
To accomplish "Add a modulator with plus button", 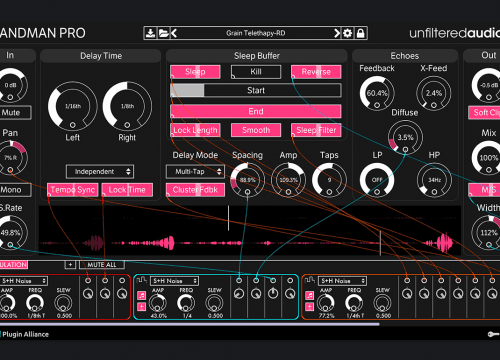I will [x=70, y=265].
